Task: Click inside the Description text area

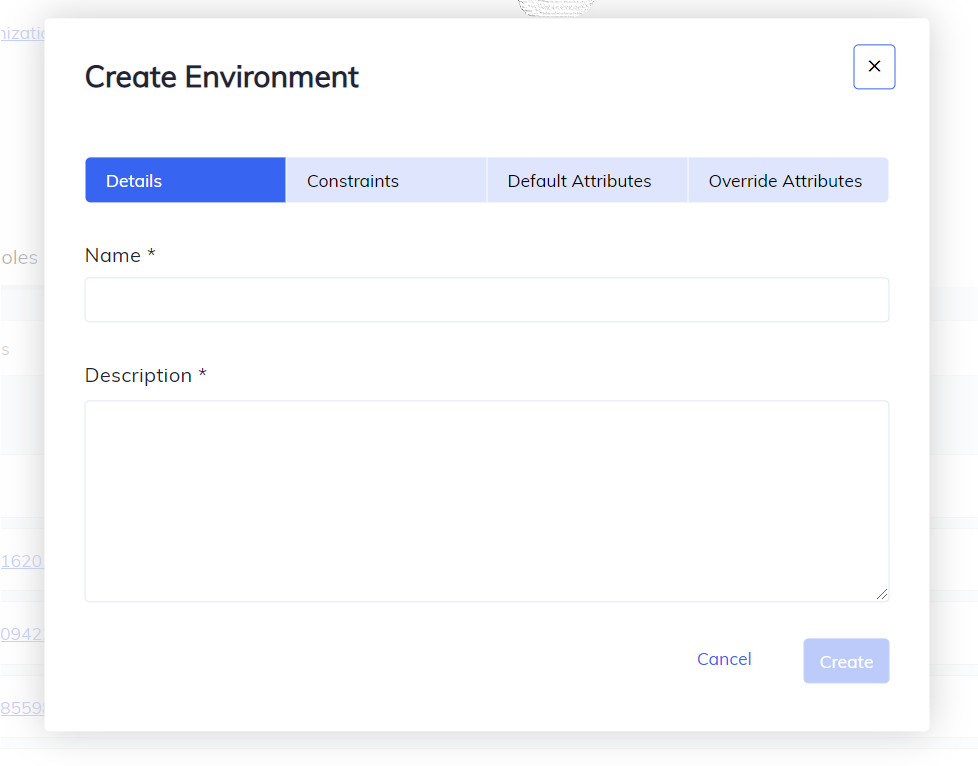Action: pyautogui.click(x=487, y=500)
